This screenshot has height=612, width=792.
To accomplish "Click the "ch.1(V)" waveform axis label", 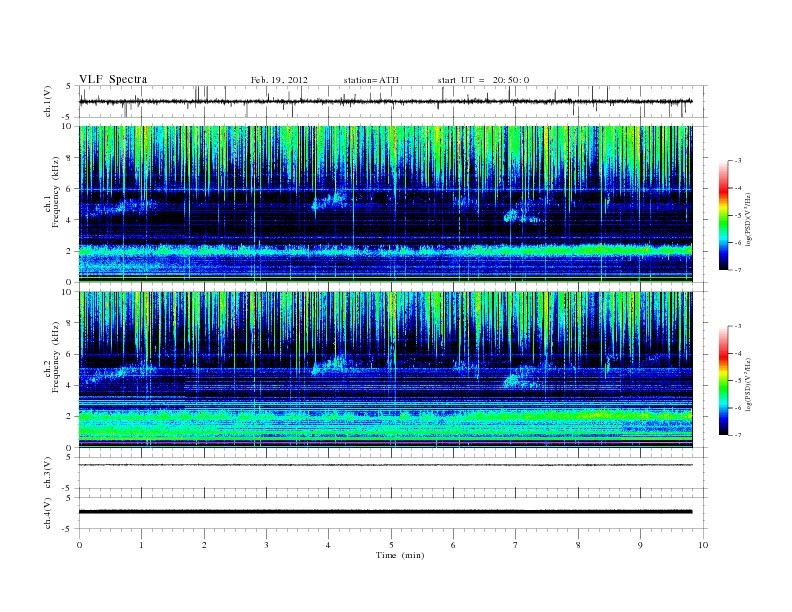I will tap(48, 101).
